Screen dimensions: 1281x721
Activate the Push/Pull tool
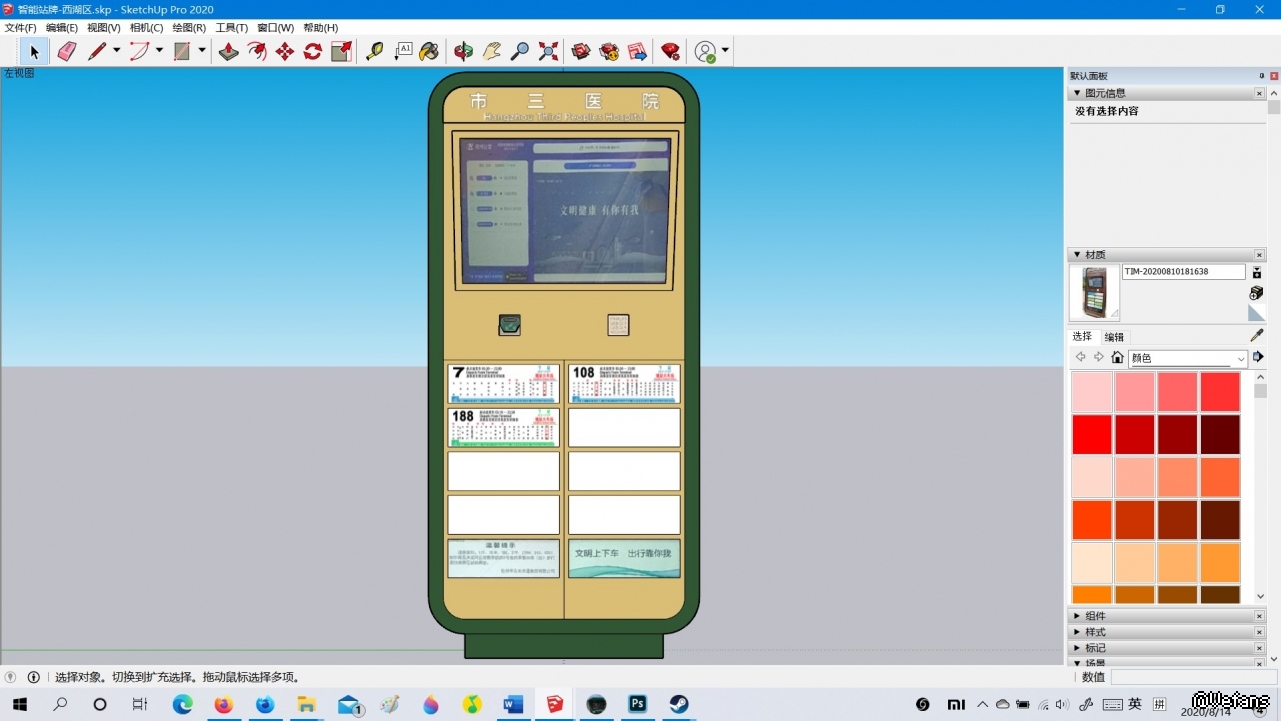click(x=229, y=51)
